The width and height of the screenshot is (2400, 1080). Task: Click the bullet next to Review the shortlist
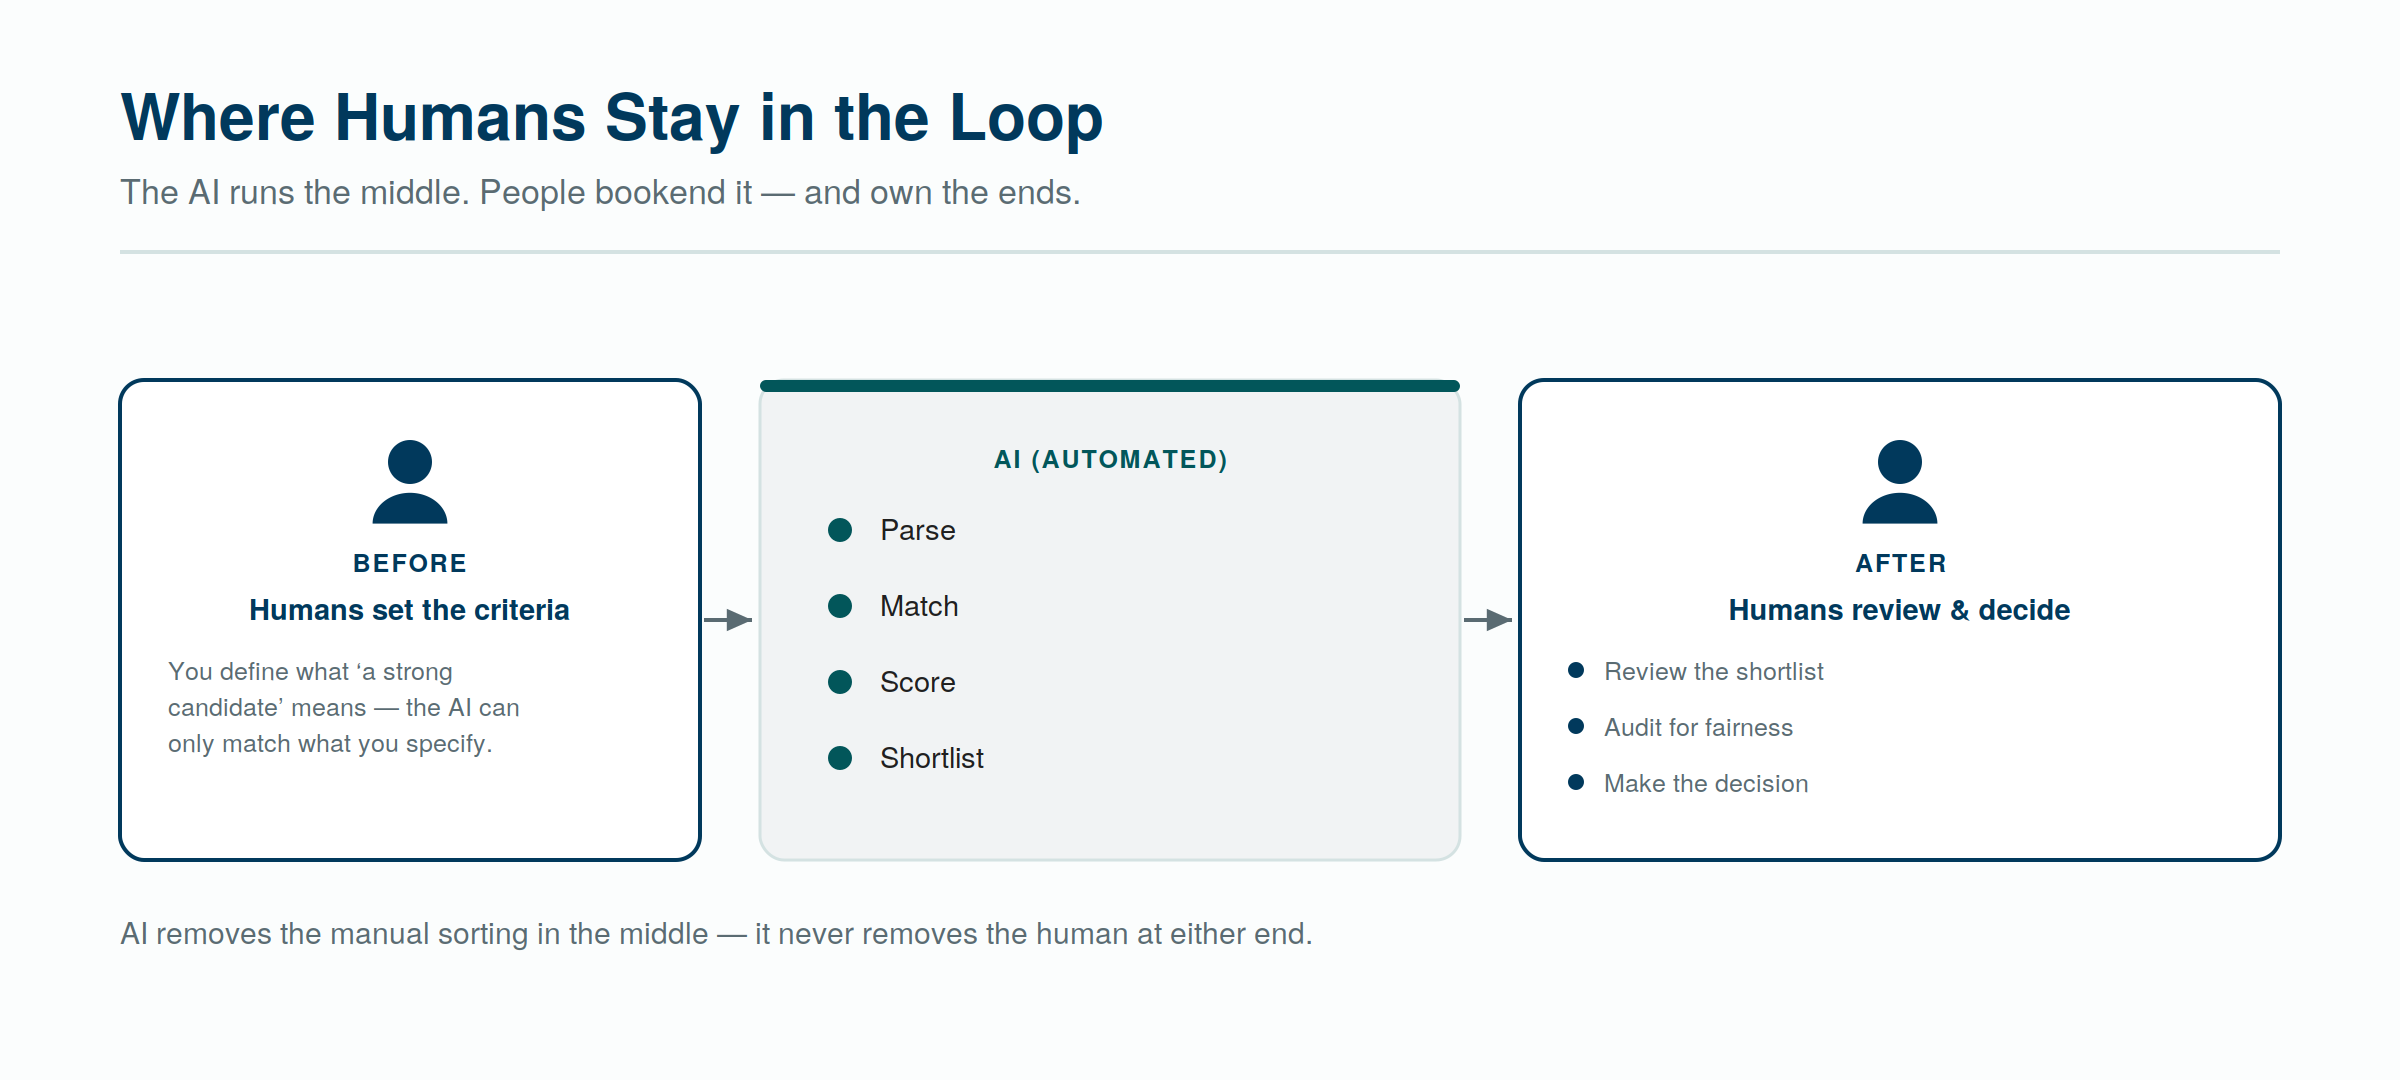[1576, 670]
